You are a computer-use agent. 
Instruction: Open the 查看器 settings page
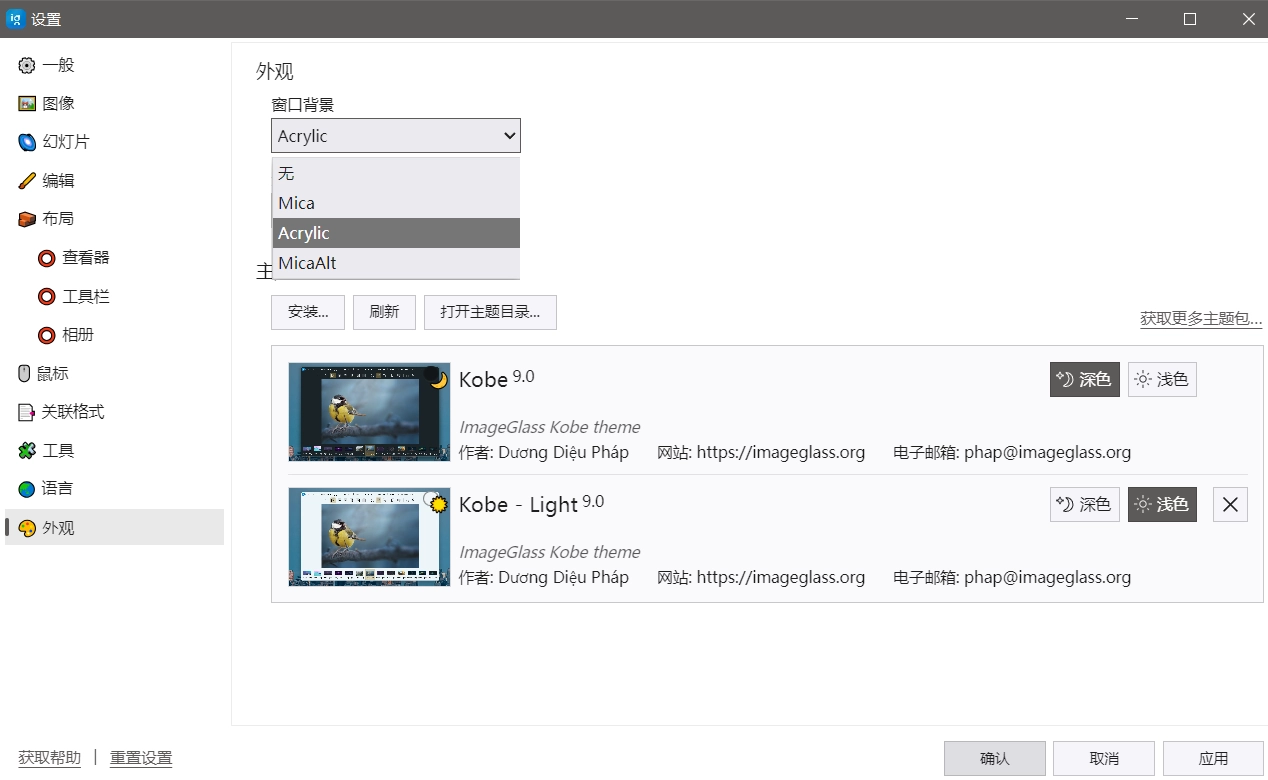click(x=85, y=258)
